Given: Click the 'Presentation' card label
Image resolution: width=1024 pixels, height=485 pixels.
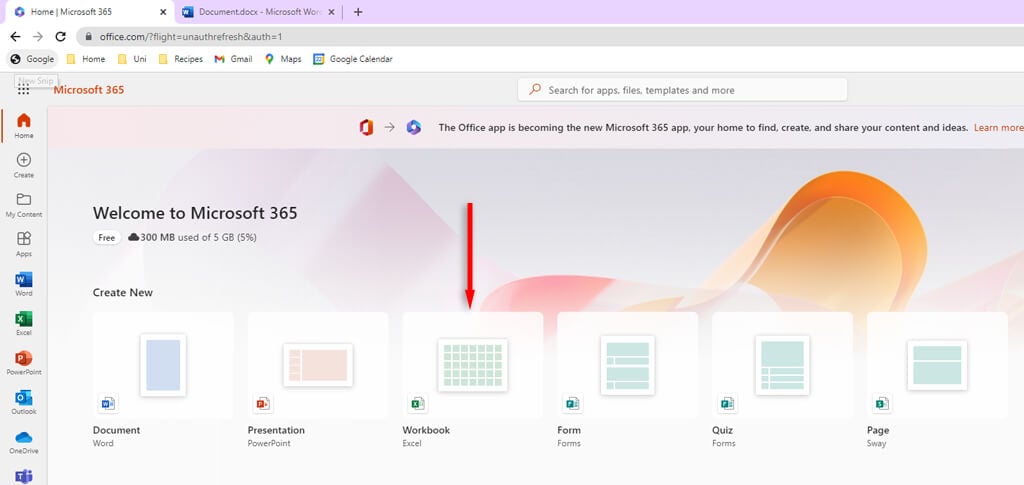Looking at the screenshot, I should pyautogui.click(x=276, y=430).
